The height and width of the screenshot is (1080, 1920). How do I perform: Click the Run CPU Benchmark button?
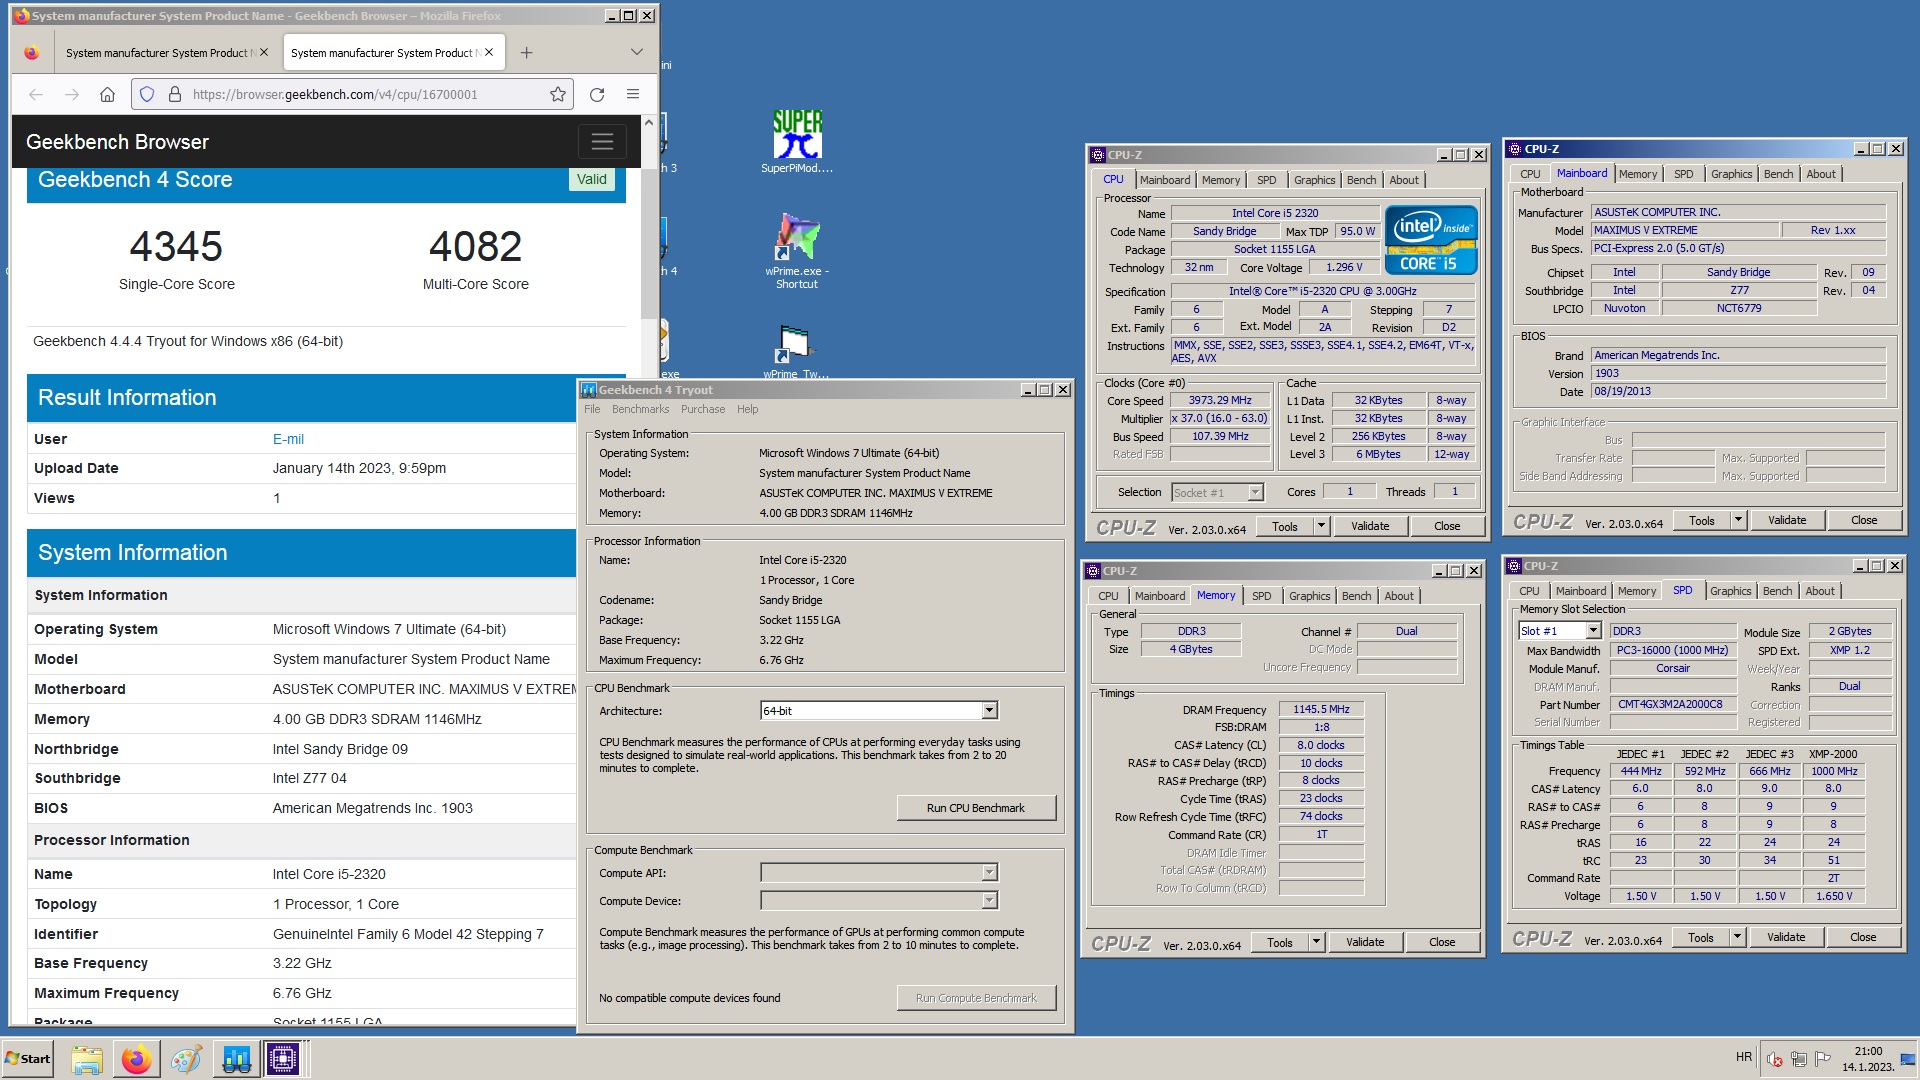(976, 808)
